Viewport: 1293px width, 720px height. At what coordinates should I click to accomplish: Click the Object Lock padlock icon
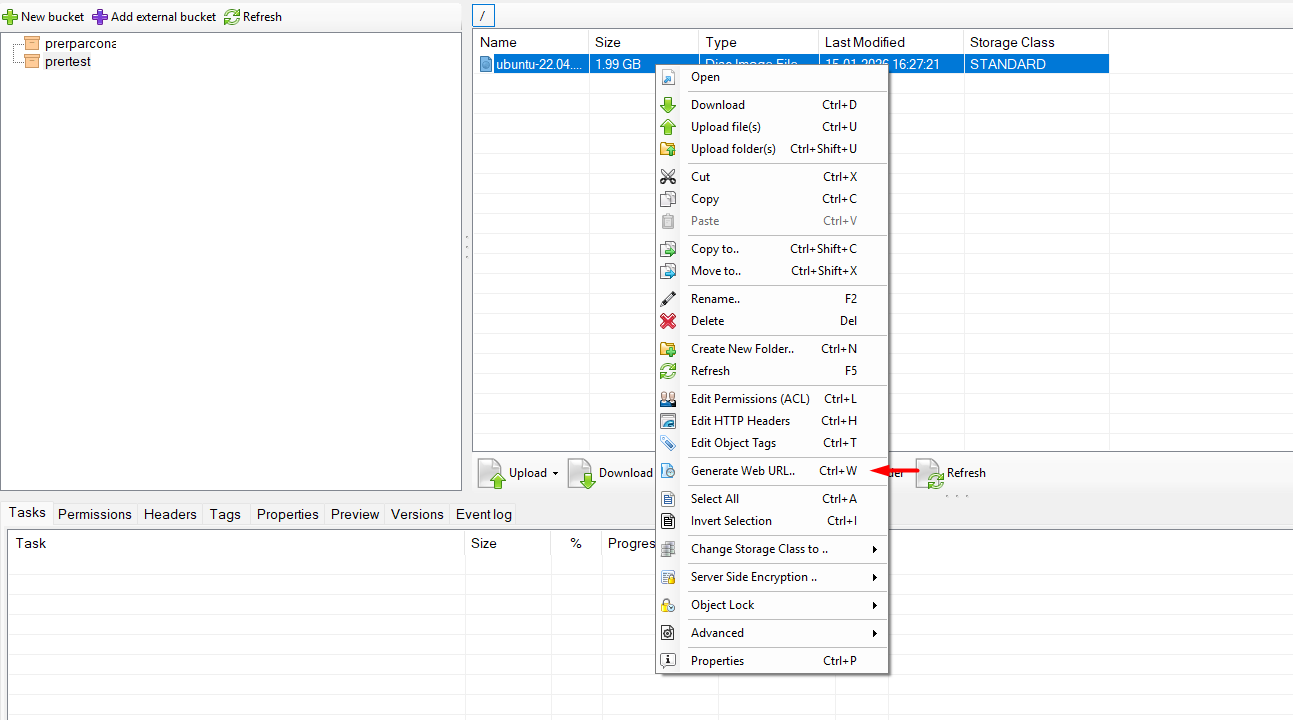pos(668,605)
